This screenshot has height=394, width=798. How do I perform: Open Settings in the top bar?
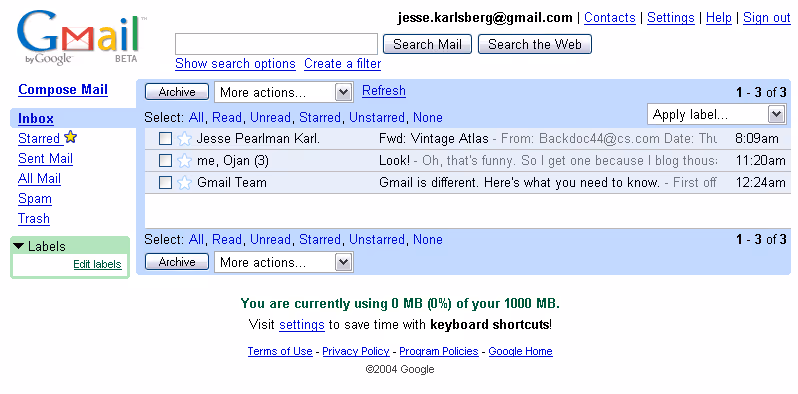(x=671, y=18)
